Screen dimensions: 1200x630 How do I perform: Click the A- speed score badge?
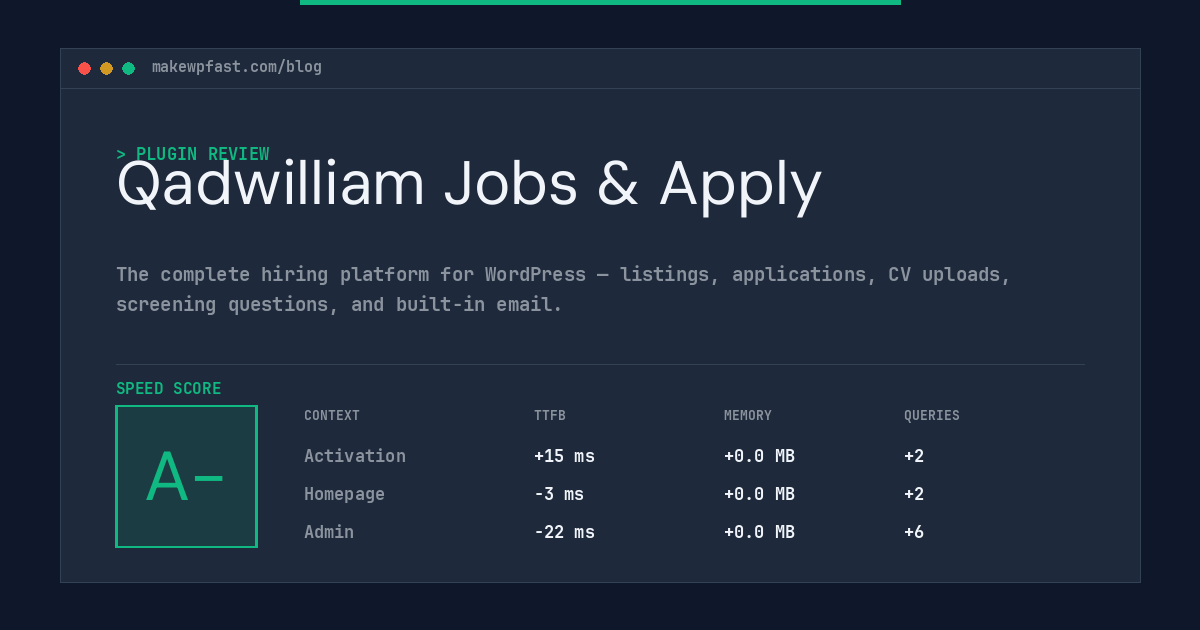coord(187,476)
